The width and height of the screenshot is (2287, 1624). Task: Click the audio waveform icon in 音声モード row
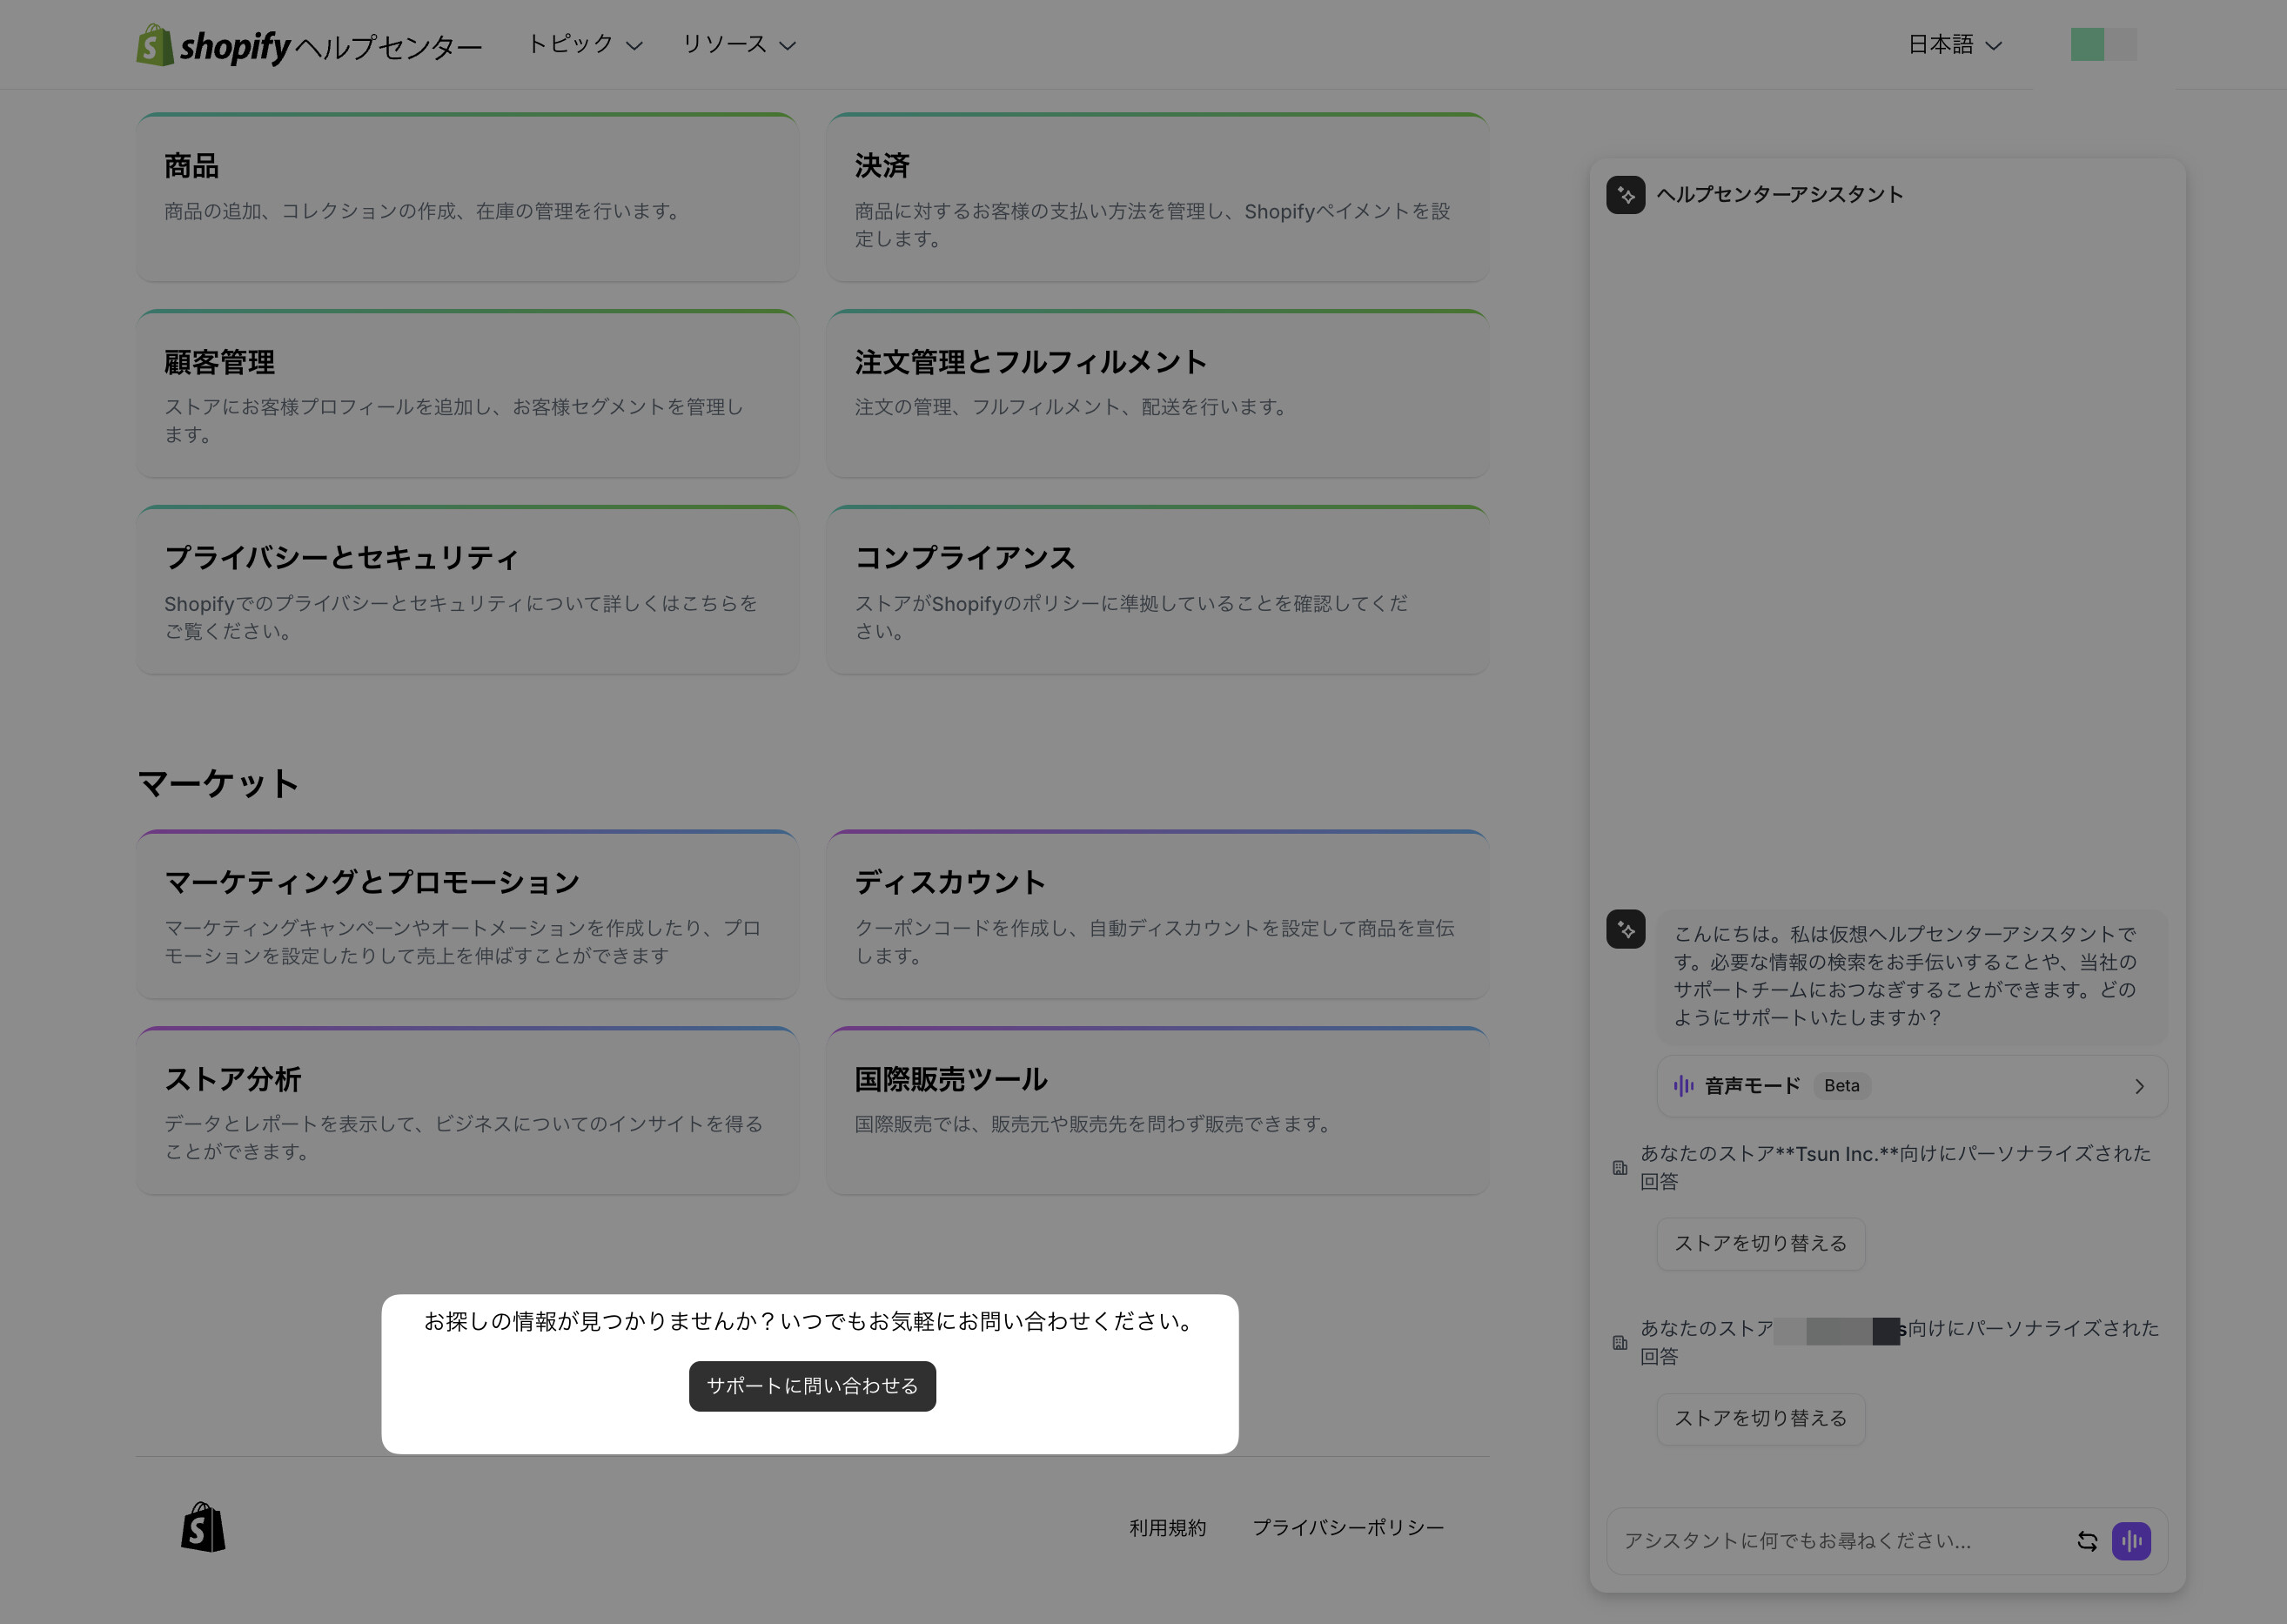point(1684,1086)
